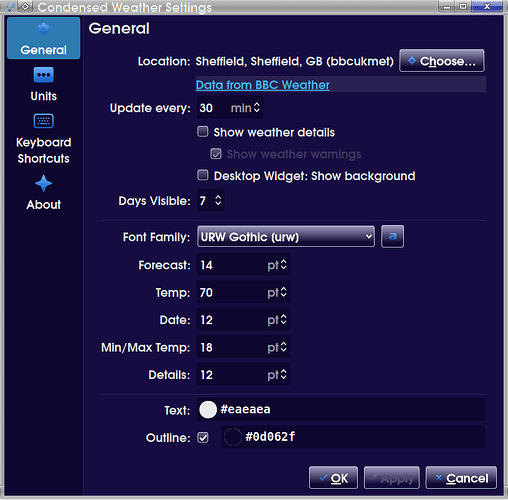Image resolution: width=508 pixels, height=500 pixels.
Task: Cancel the settings dialog
Action: 461,478
